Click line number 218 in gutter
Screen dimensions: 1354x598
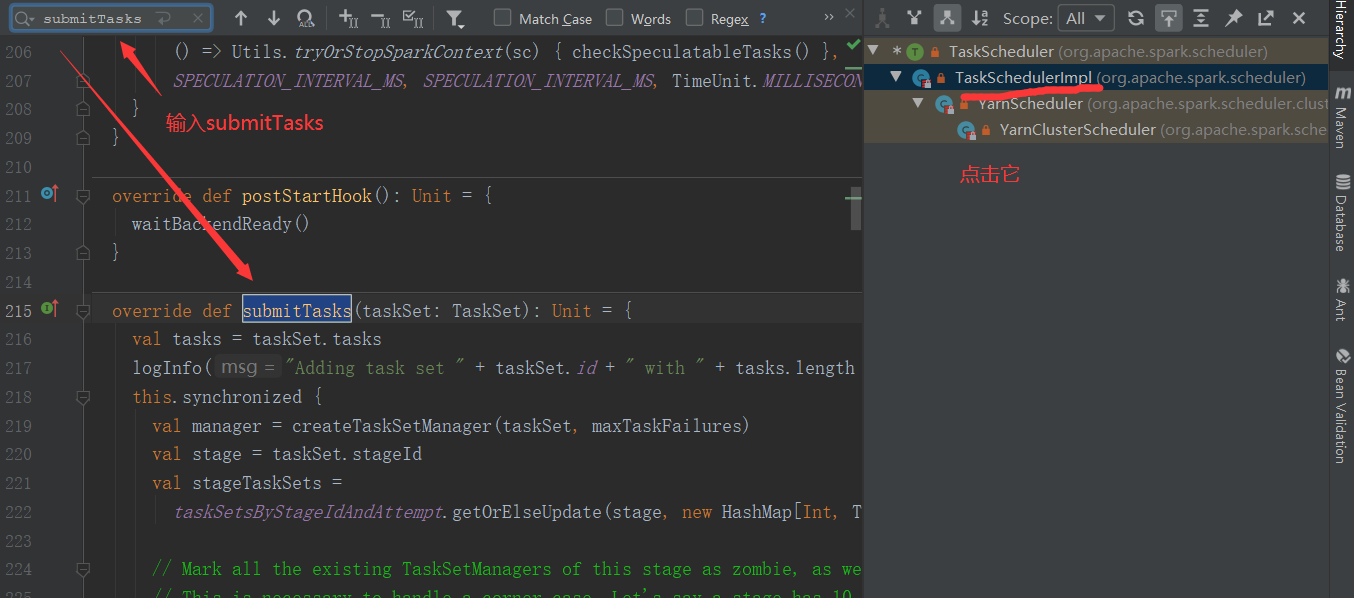18,397
